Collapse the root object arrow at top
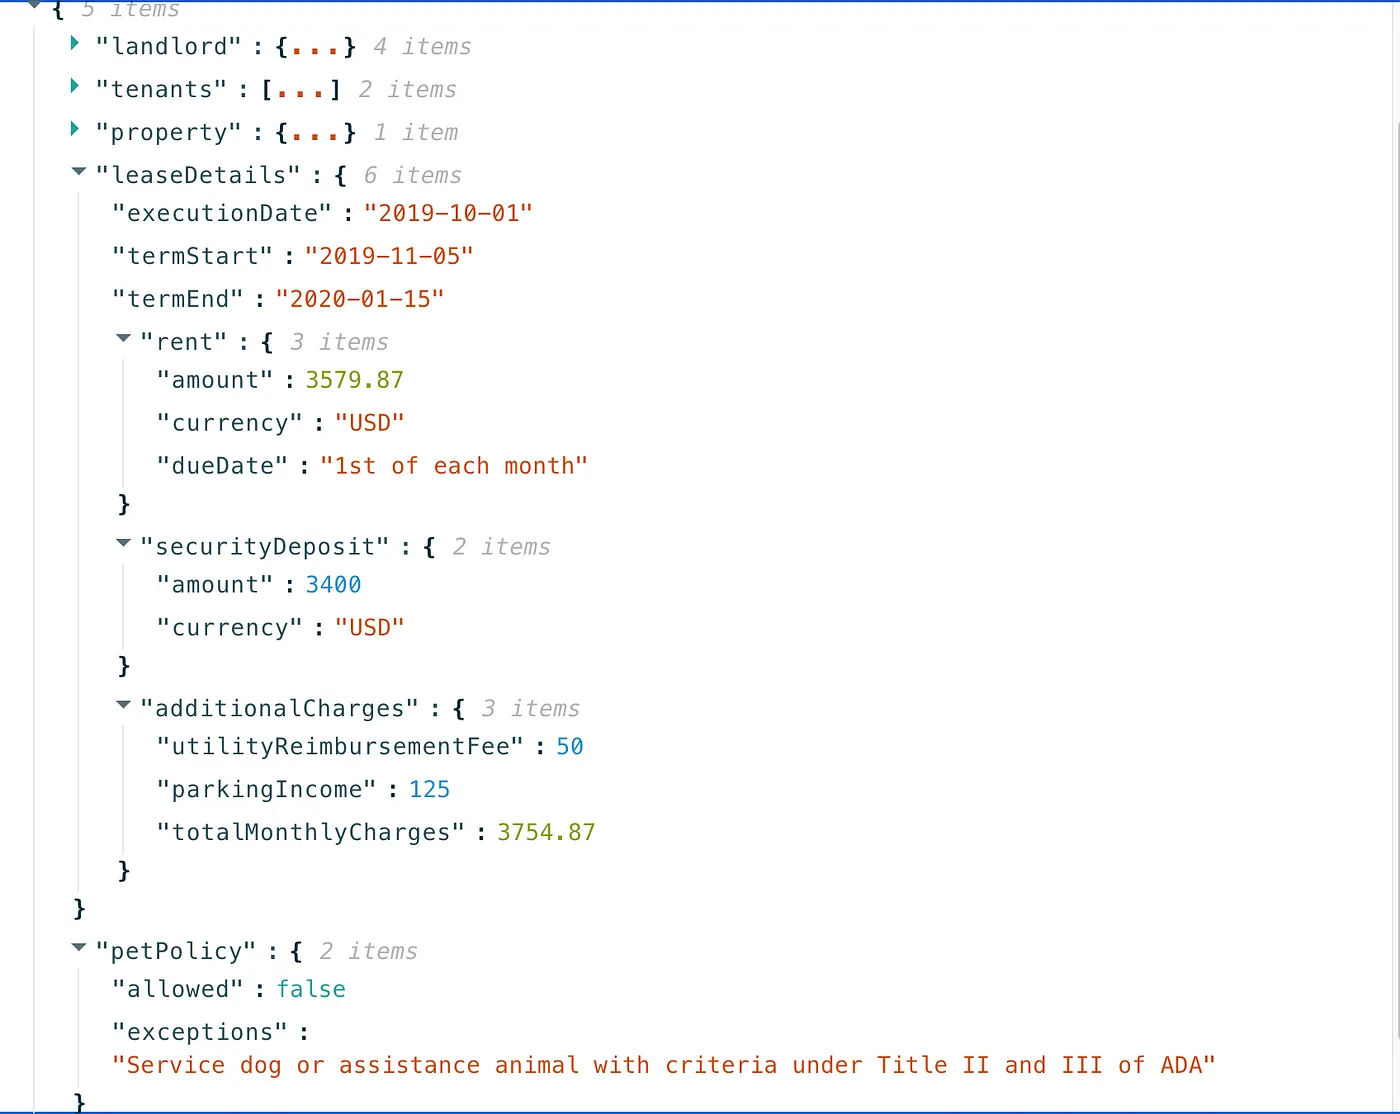The width and height of the screenshot is (1400, 1114). [35, 6]
